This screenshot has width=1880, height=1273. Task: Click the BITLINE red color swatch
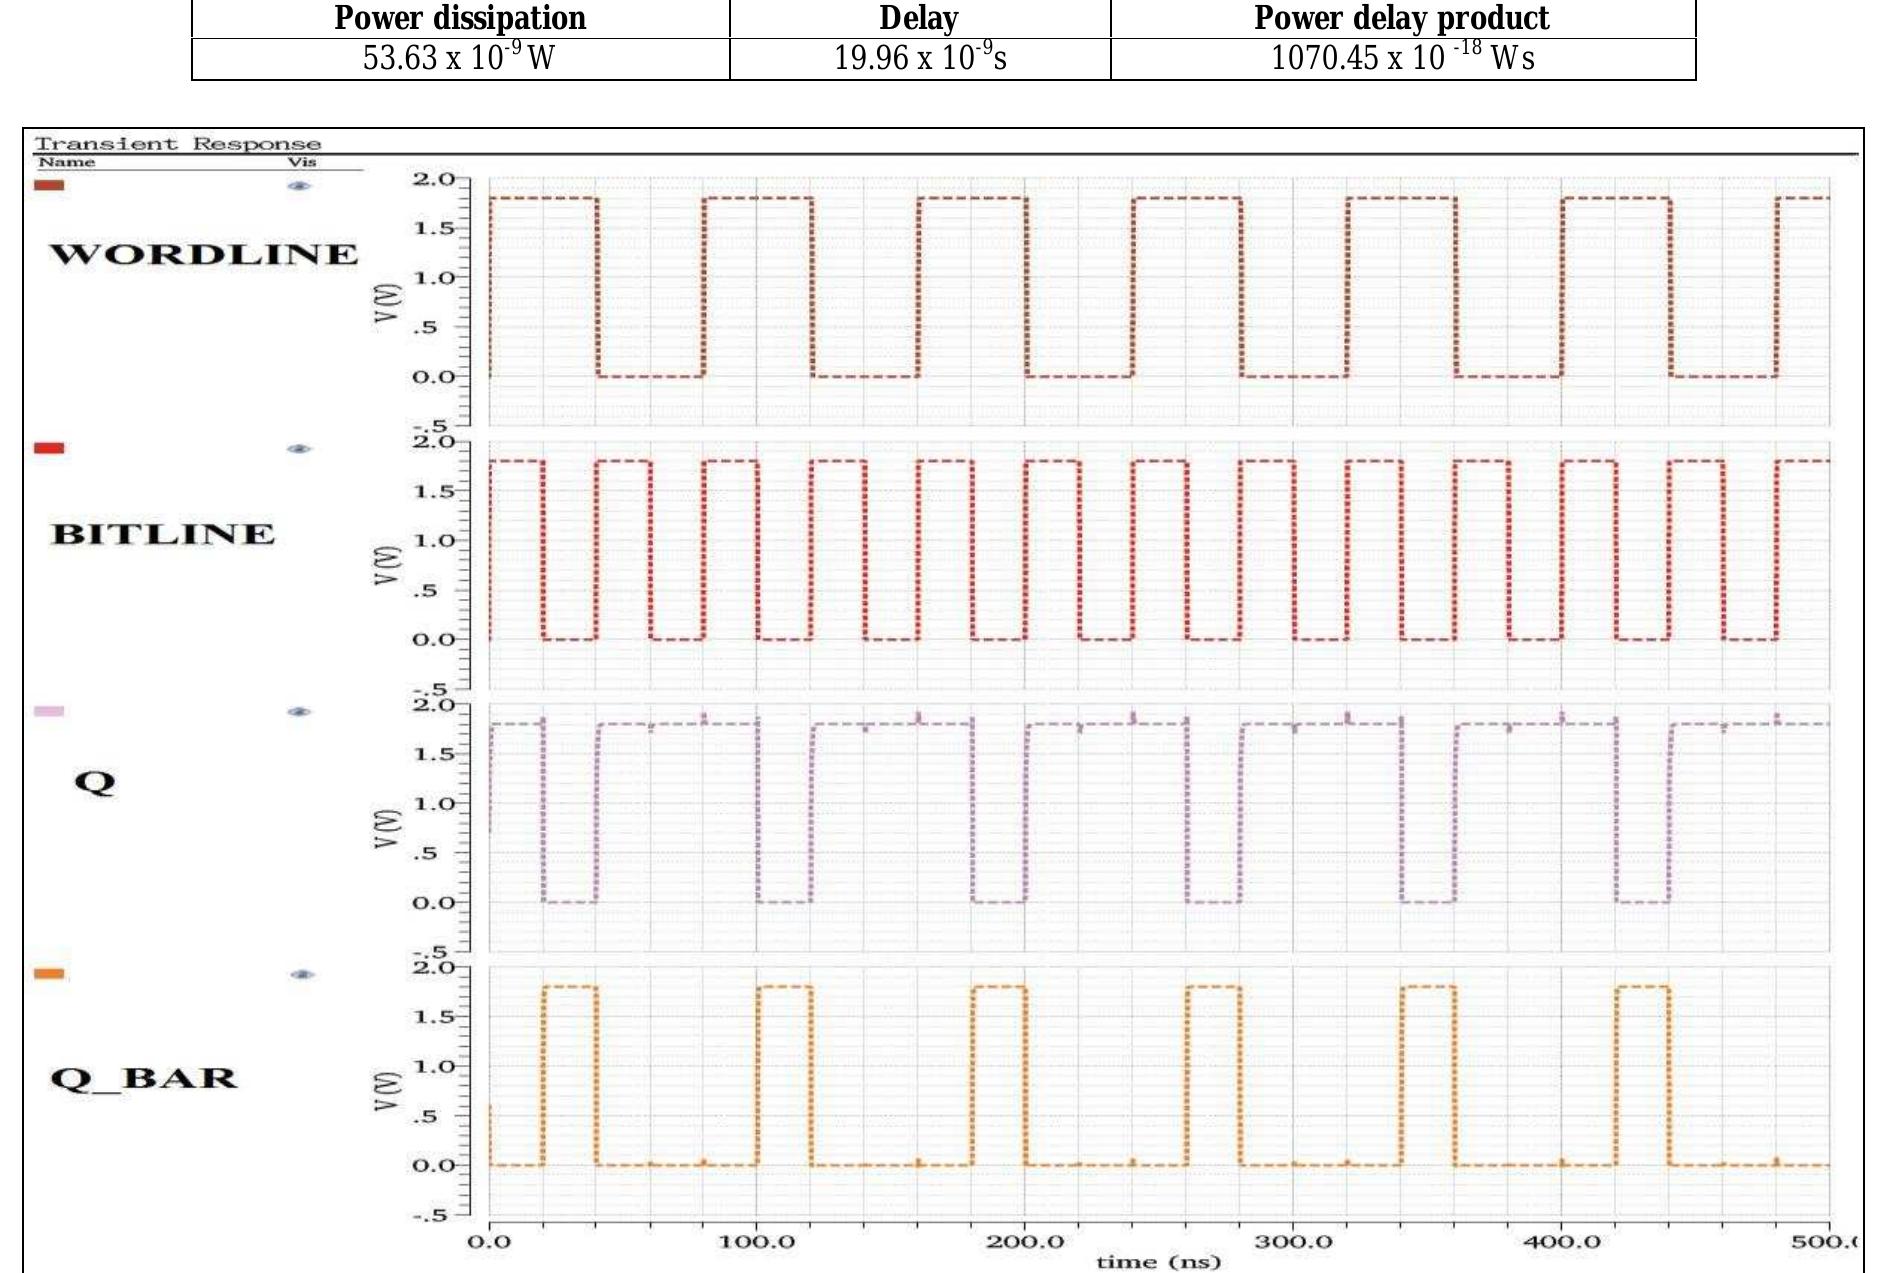coord(47,450)
